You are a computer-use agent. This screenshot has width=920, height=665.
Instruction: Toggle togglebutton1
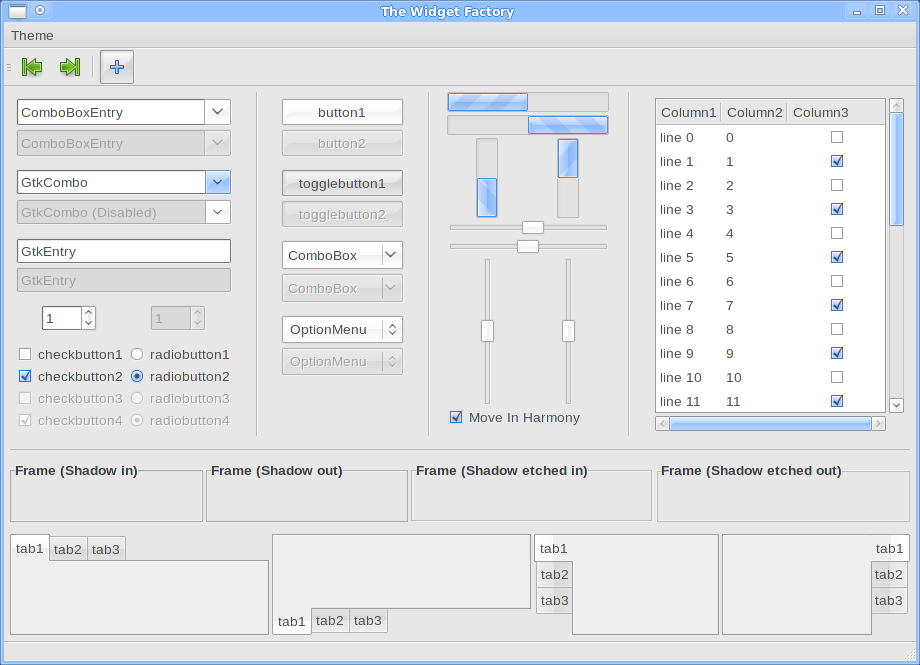click(342, 184)
